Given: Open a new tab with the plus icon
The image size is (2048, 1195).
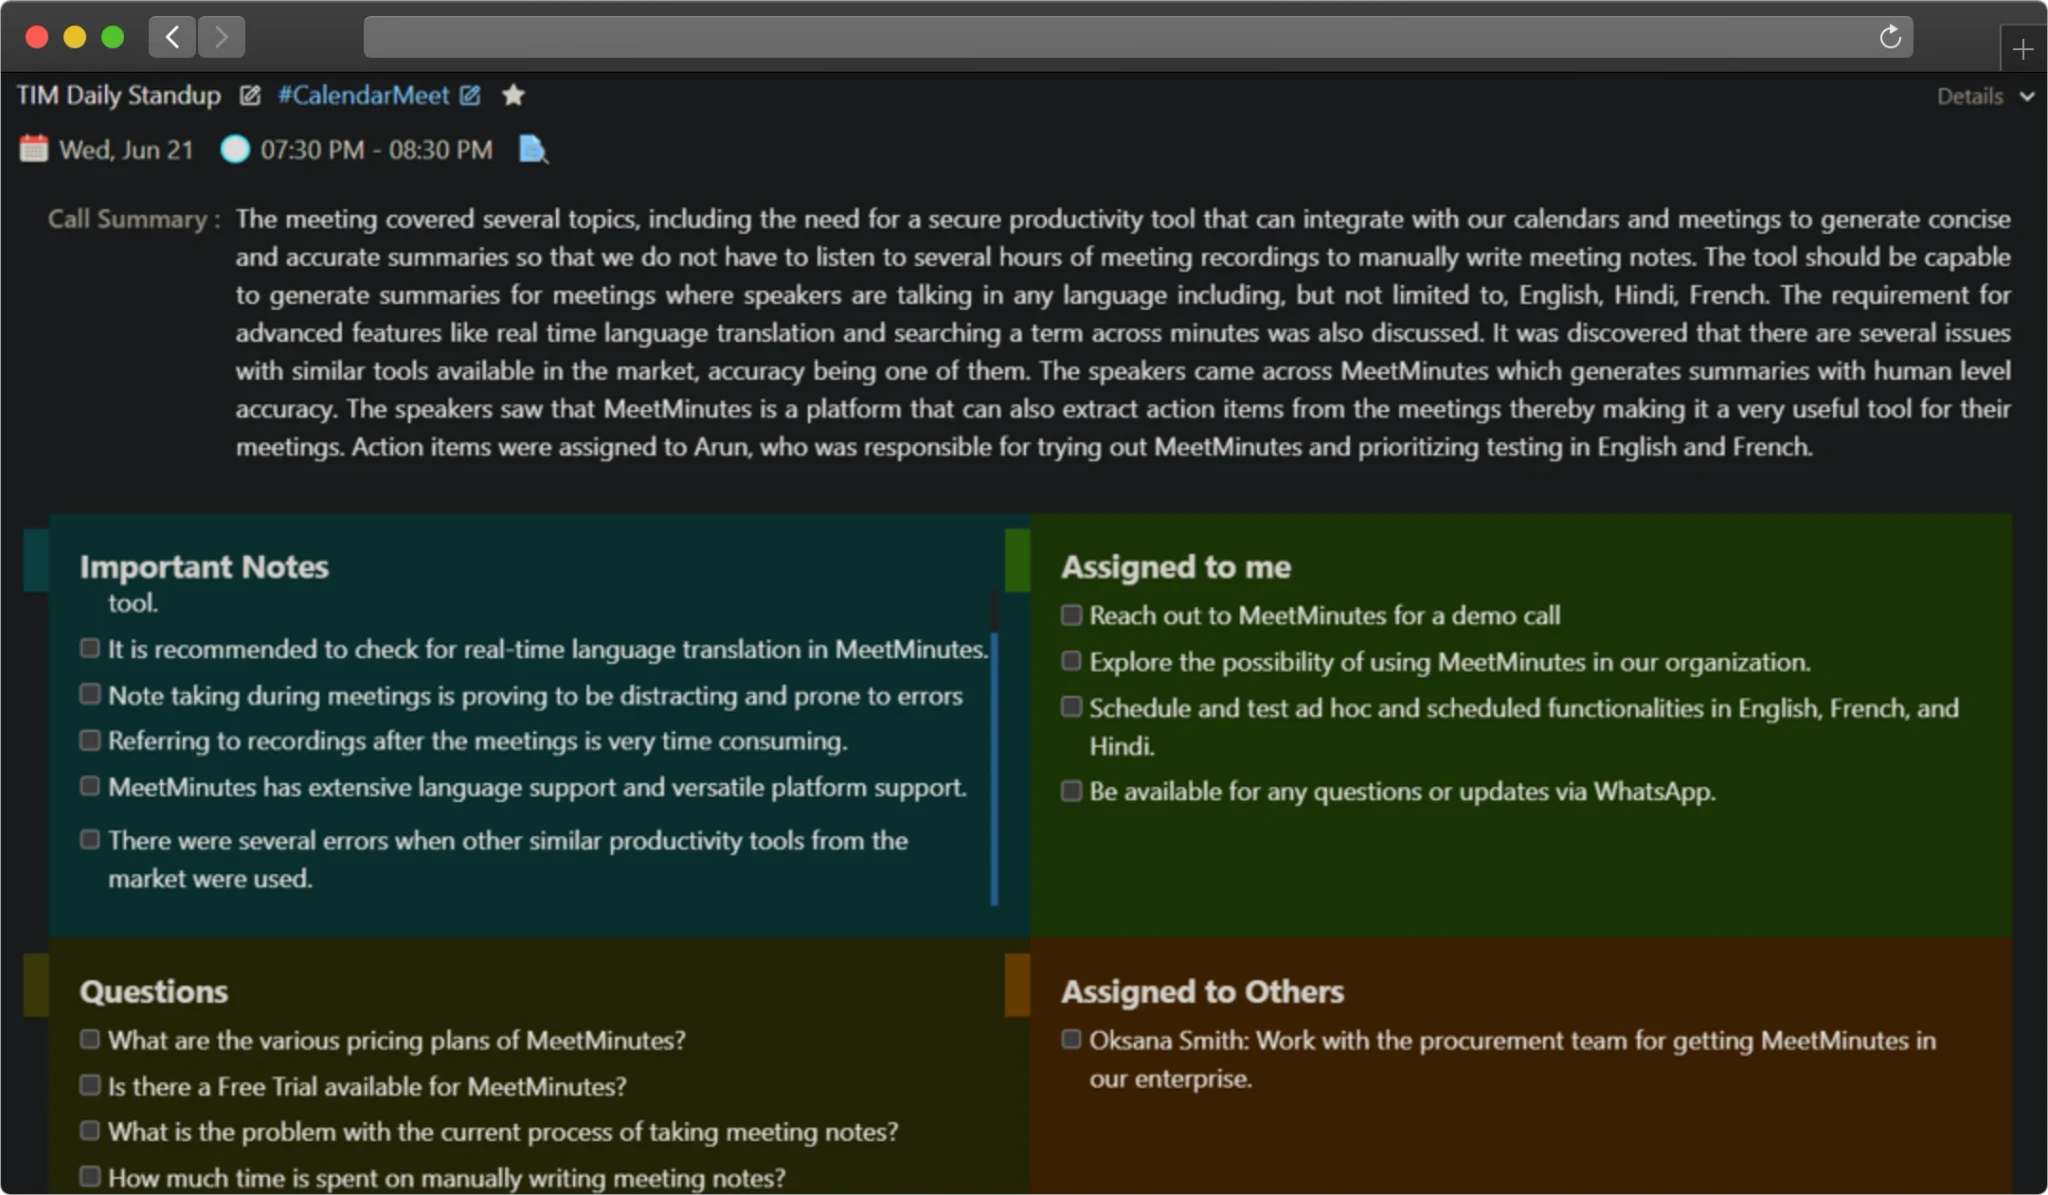Looking at the screenshot, I should click(2023, 47).
